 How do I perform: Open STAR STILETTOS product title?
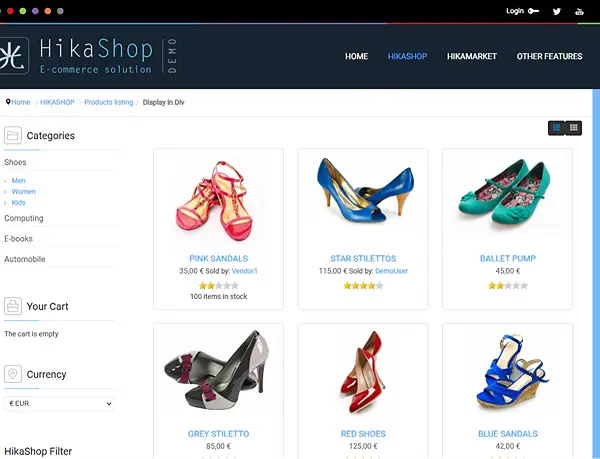click(x=363, y=259)
